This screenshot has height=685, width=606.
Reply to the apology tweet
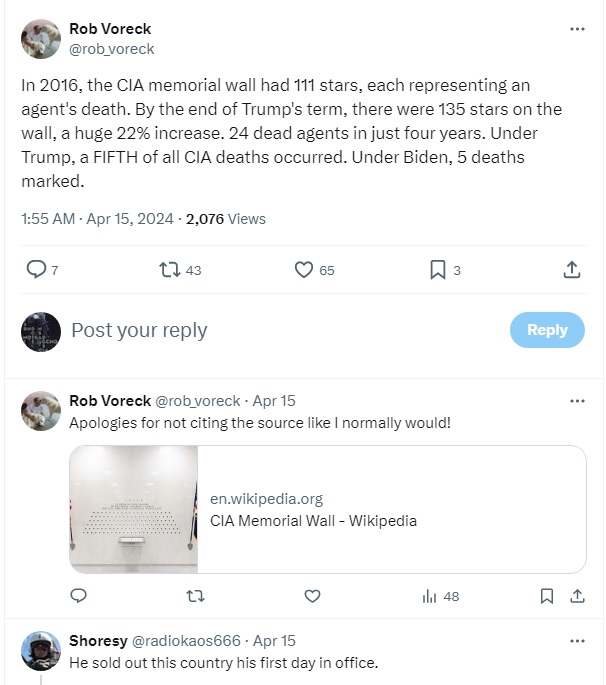coord(78,596)
